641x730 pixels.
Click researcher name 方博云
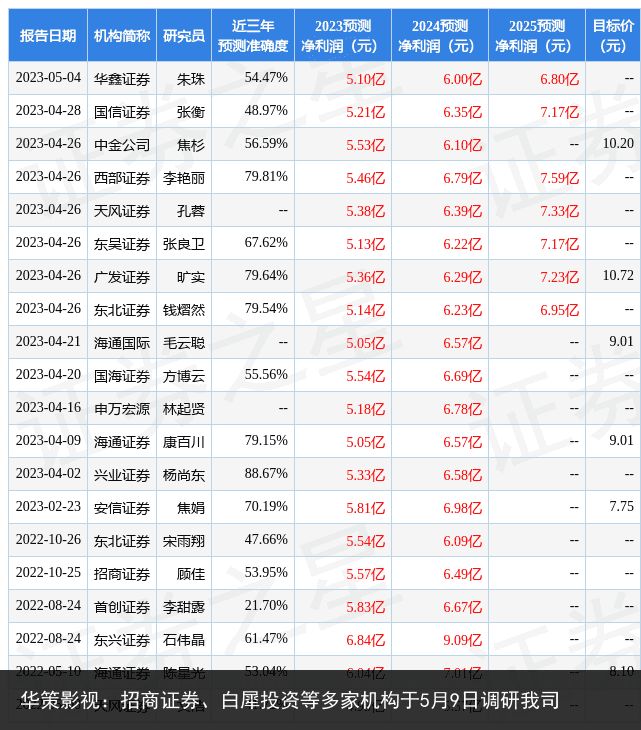pos(184,376)
